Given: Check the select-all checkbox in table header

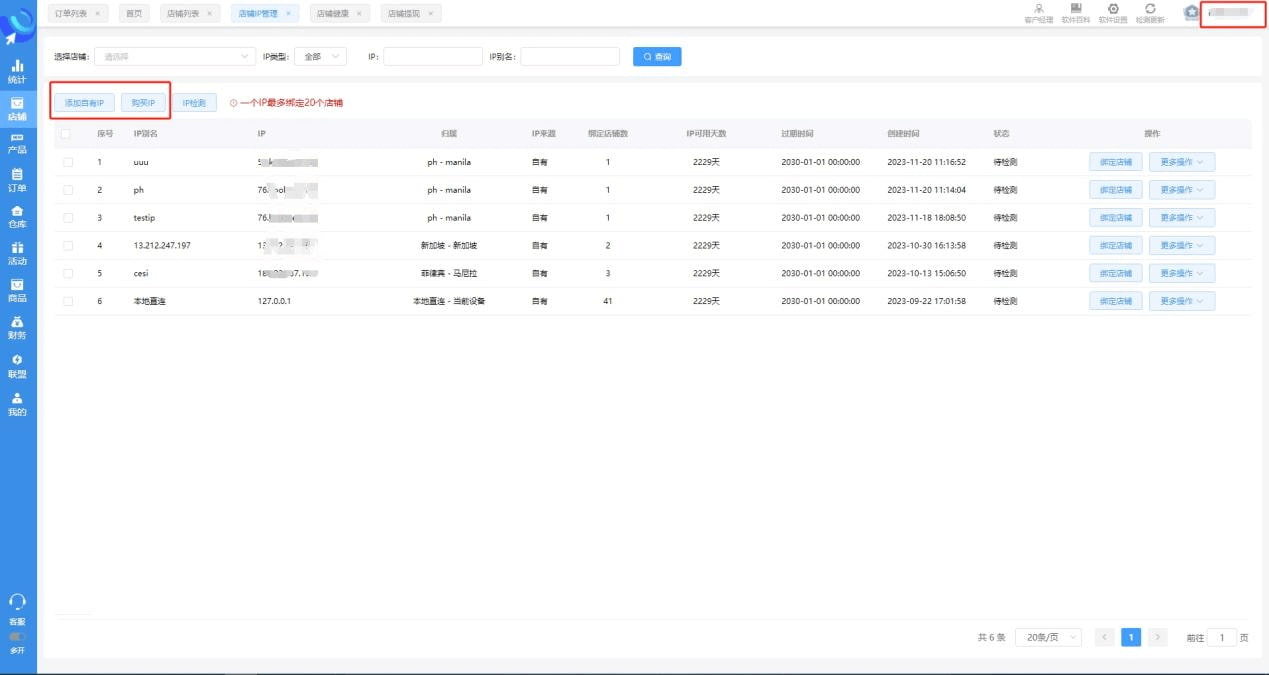Looking at the screenshot, I should click(x=67, y=134).
